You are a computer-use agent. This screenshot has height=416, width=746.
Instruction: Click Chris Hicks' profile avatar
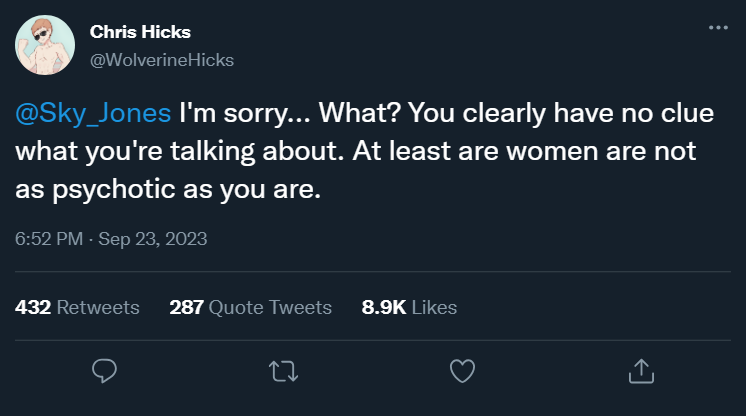coord(45,46)
